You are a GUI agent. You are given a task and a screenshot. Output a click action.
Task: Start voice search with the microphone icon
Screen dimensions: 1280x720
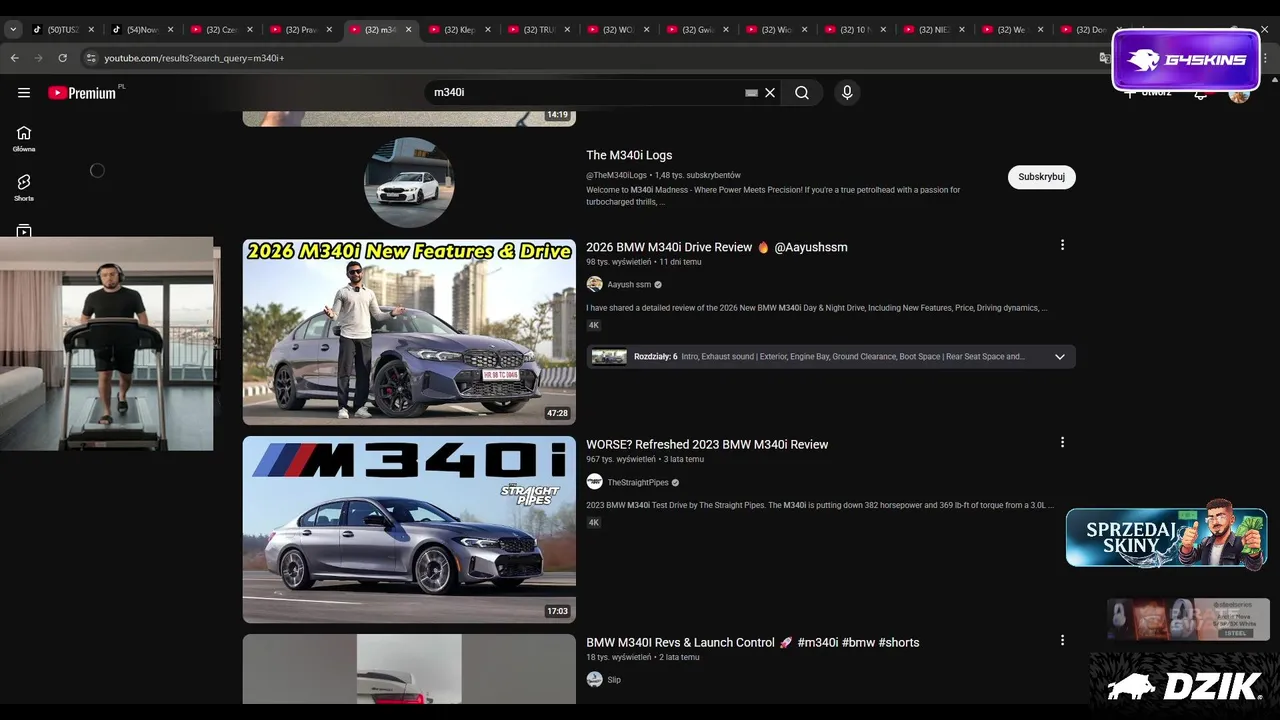coord(847,93)
